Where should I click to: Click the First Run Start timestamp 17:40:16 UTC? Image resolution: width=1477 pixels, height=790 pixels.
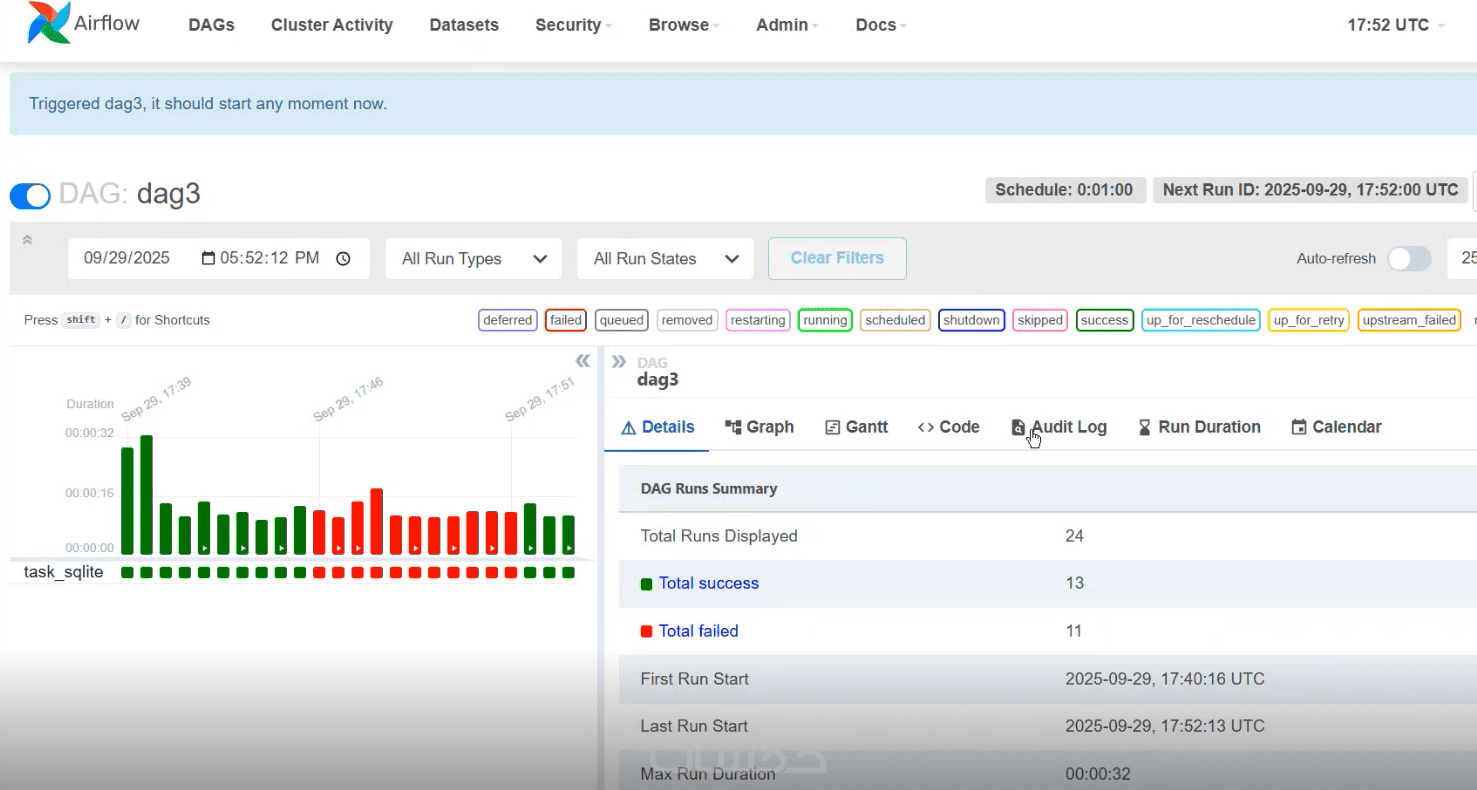click(1165, 679)
